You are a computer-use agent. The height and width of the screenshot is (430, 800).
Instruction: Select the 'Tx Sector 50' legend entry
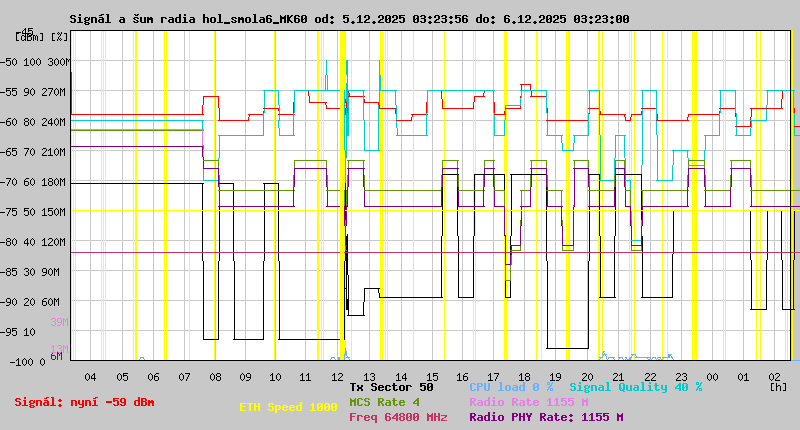click(392, 386)
